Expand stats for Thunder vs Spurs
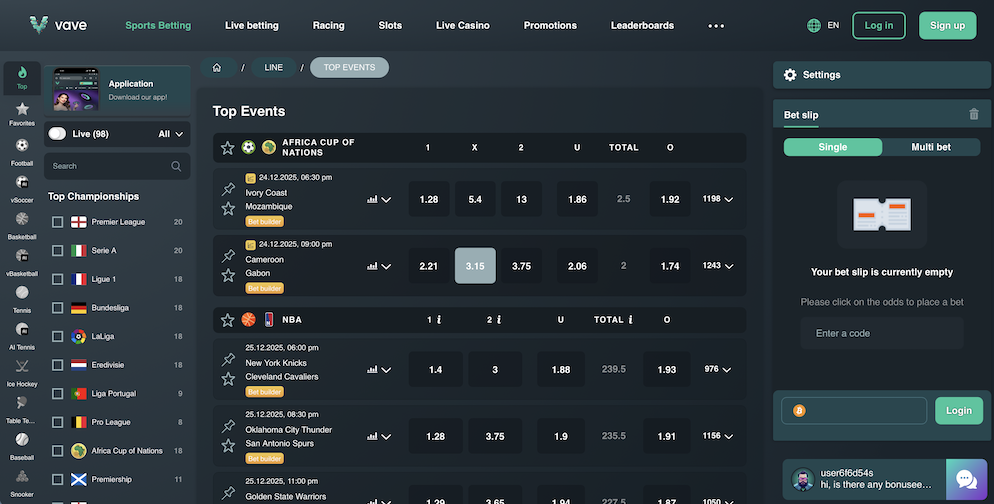The image size is (994, 504). pyautogui.click(x=379, y=436)
